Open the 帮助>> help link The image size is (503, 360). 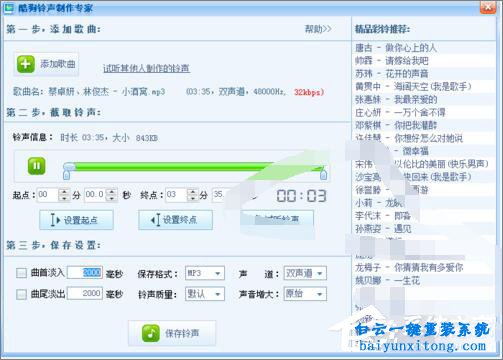point(318,29)
